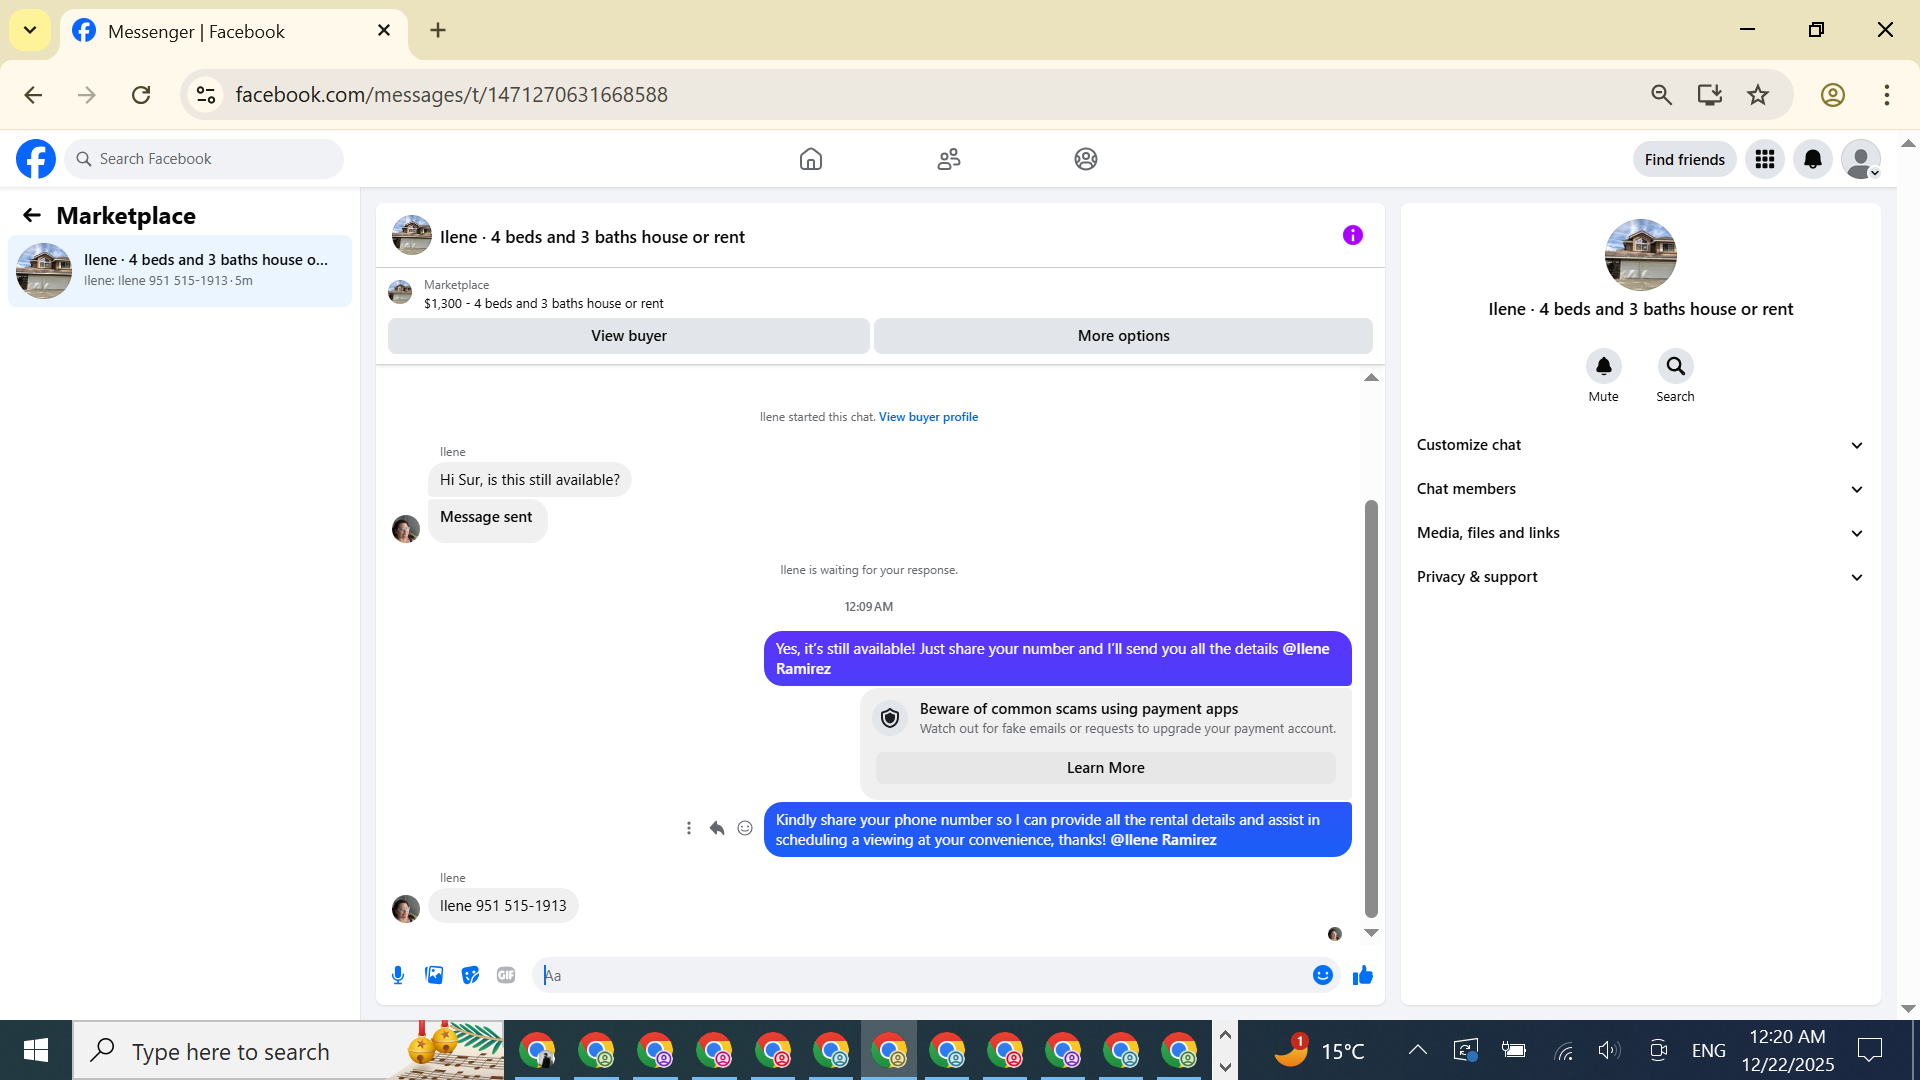The height and width of the screenshot is (1080, 1920).
Task: Click the Search Facebook field
Action: [205, 159]
